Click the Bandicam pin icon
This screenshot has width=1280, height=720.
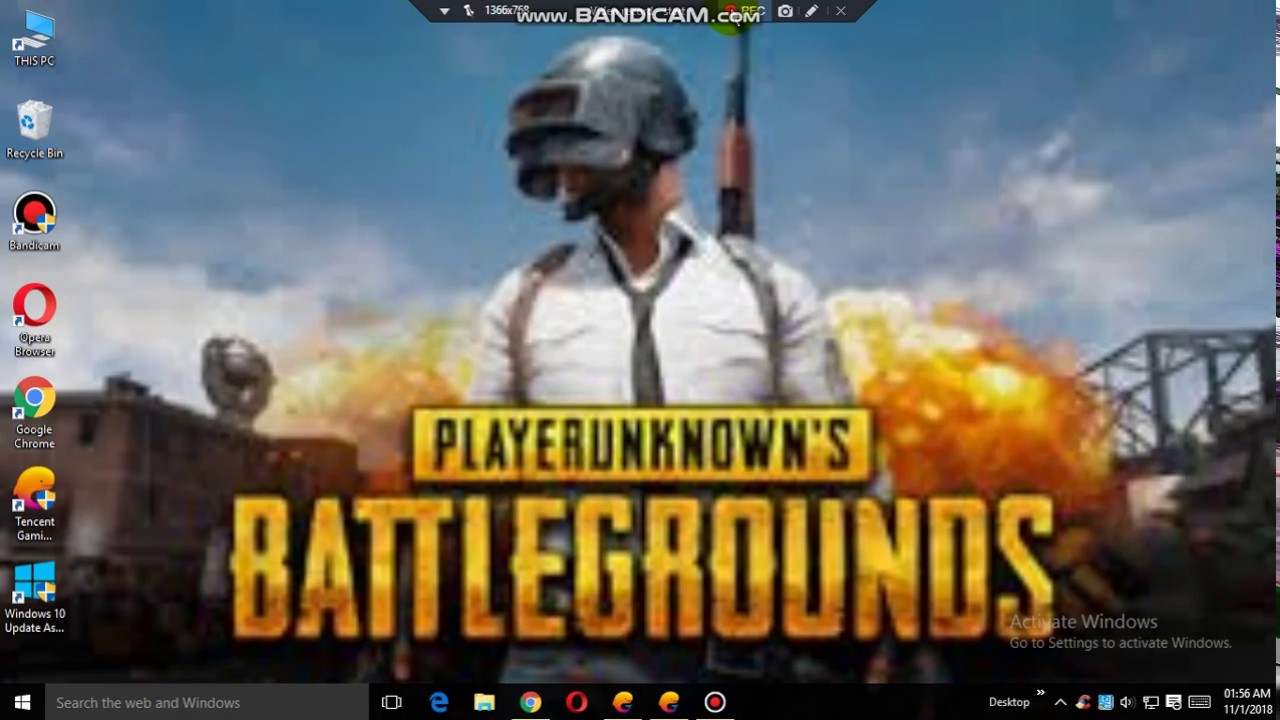click(468, 11)
